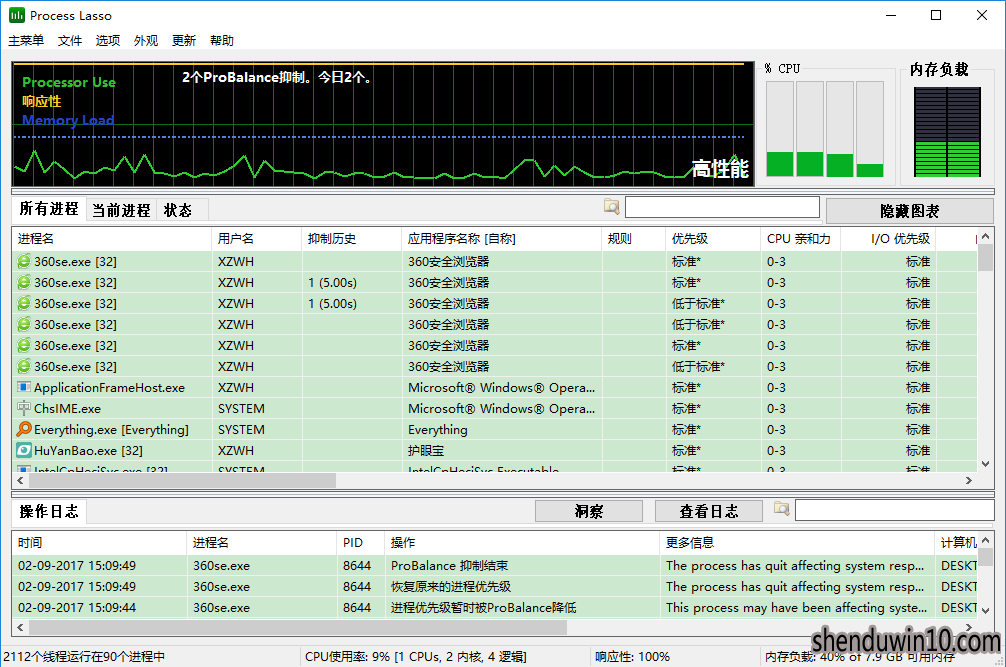
Task: Select the ChsIME.exe process name
Action: pos(67,409)
